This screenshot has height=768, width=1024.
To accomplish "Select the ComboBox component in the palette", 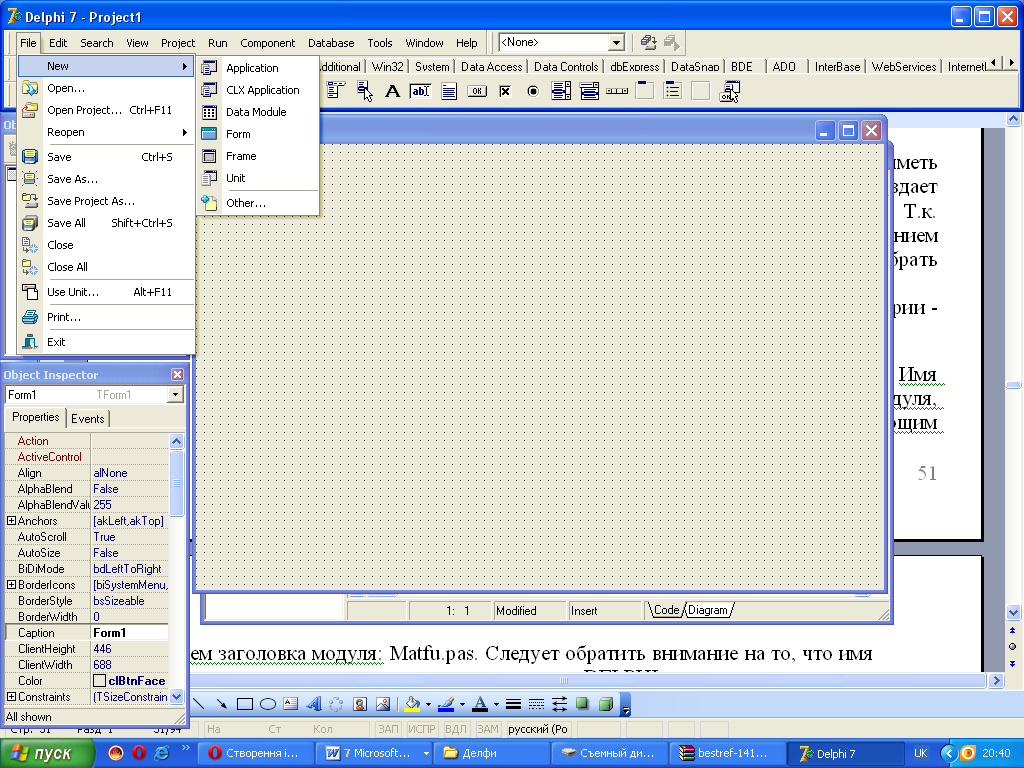I will [x=589, y=91].
